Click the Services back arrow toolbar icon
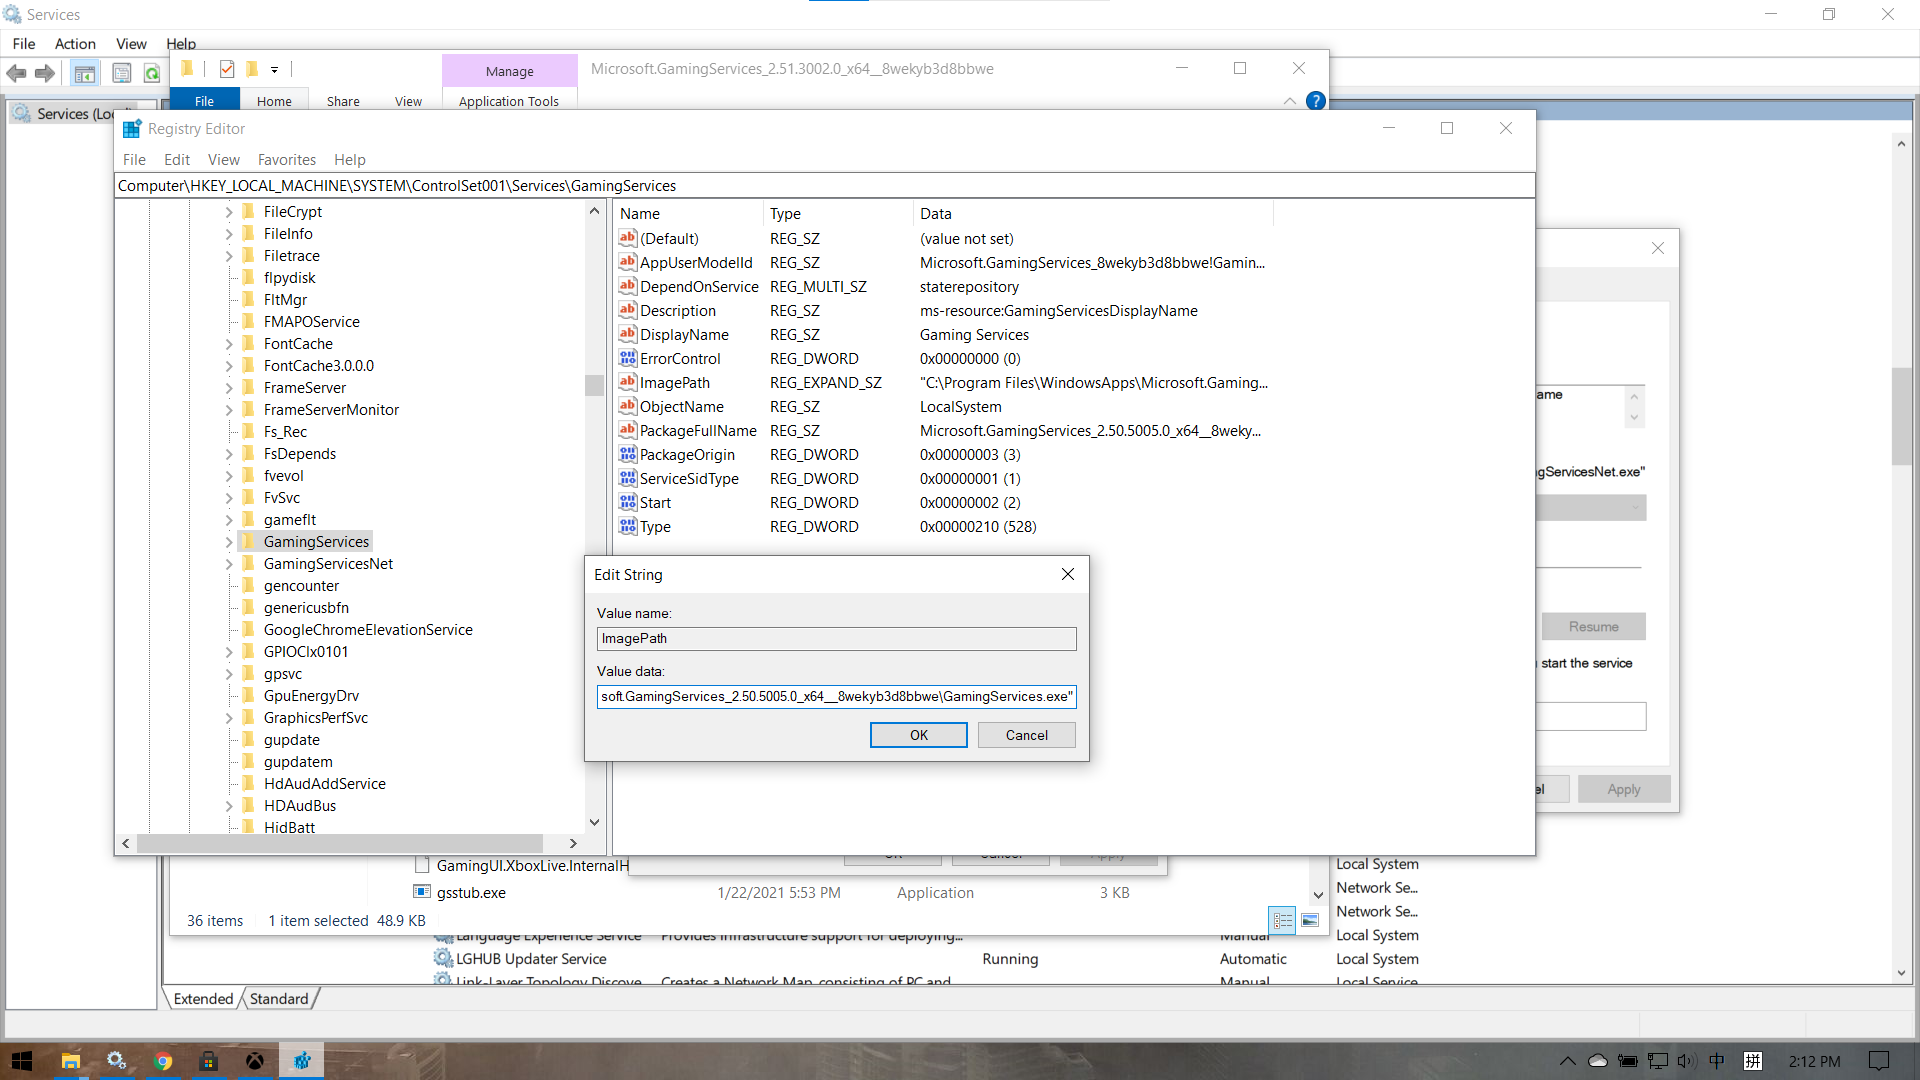This screenshot has height=1080, width=1920. 16,73
